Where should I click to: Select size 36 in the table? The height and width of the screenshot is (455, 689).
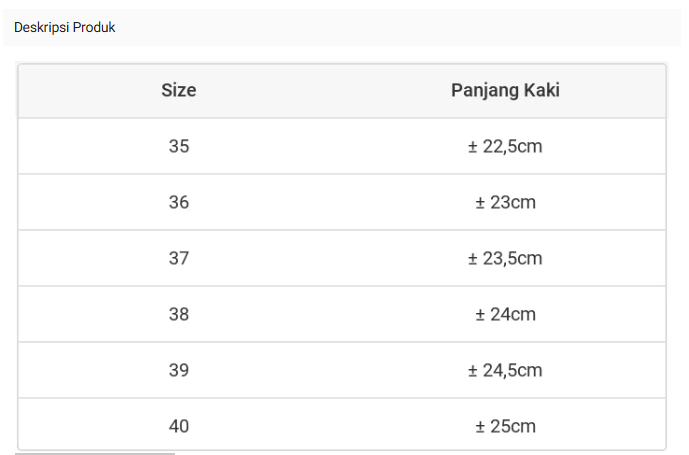pyautogui.click(x=179, y=203)
